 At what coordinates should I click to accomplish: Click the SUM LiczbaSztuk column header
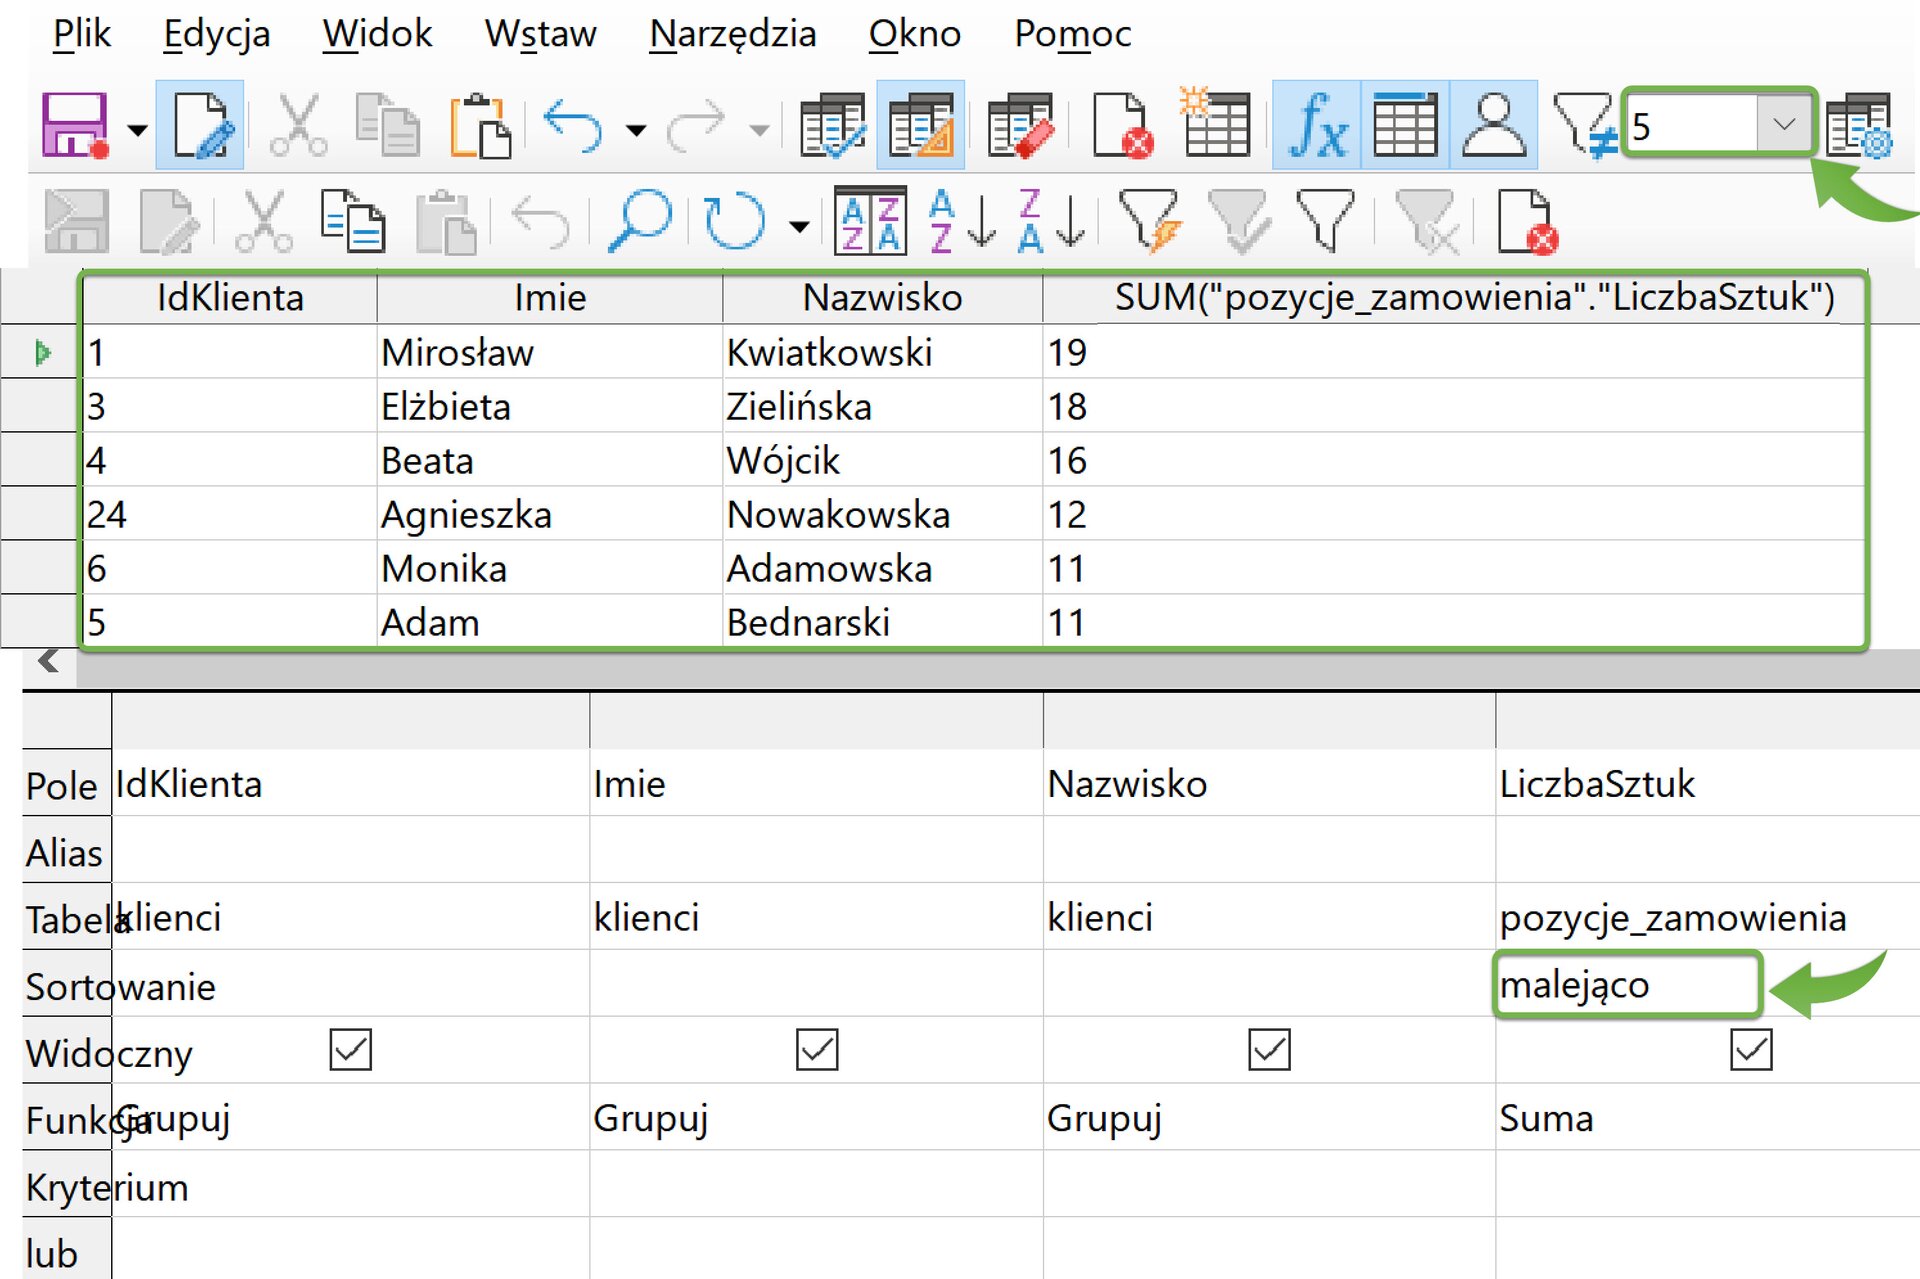(1454, 297)
